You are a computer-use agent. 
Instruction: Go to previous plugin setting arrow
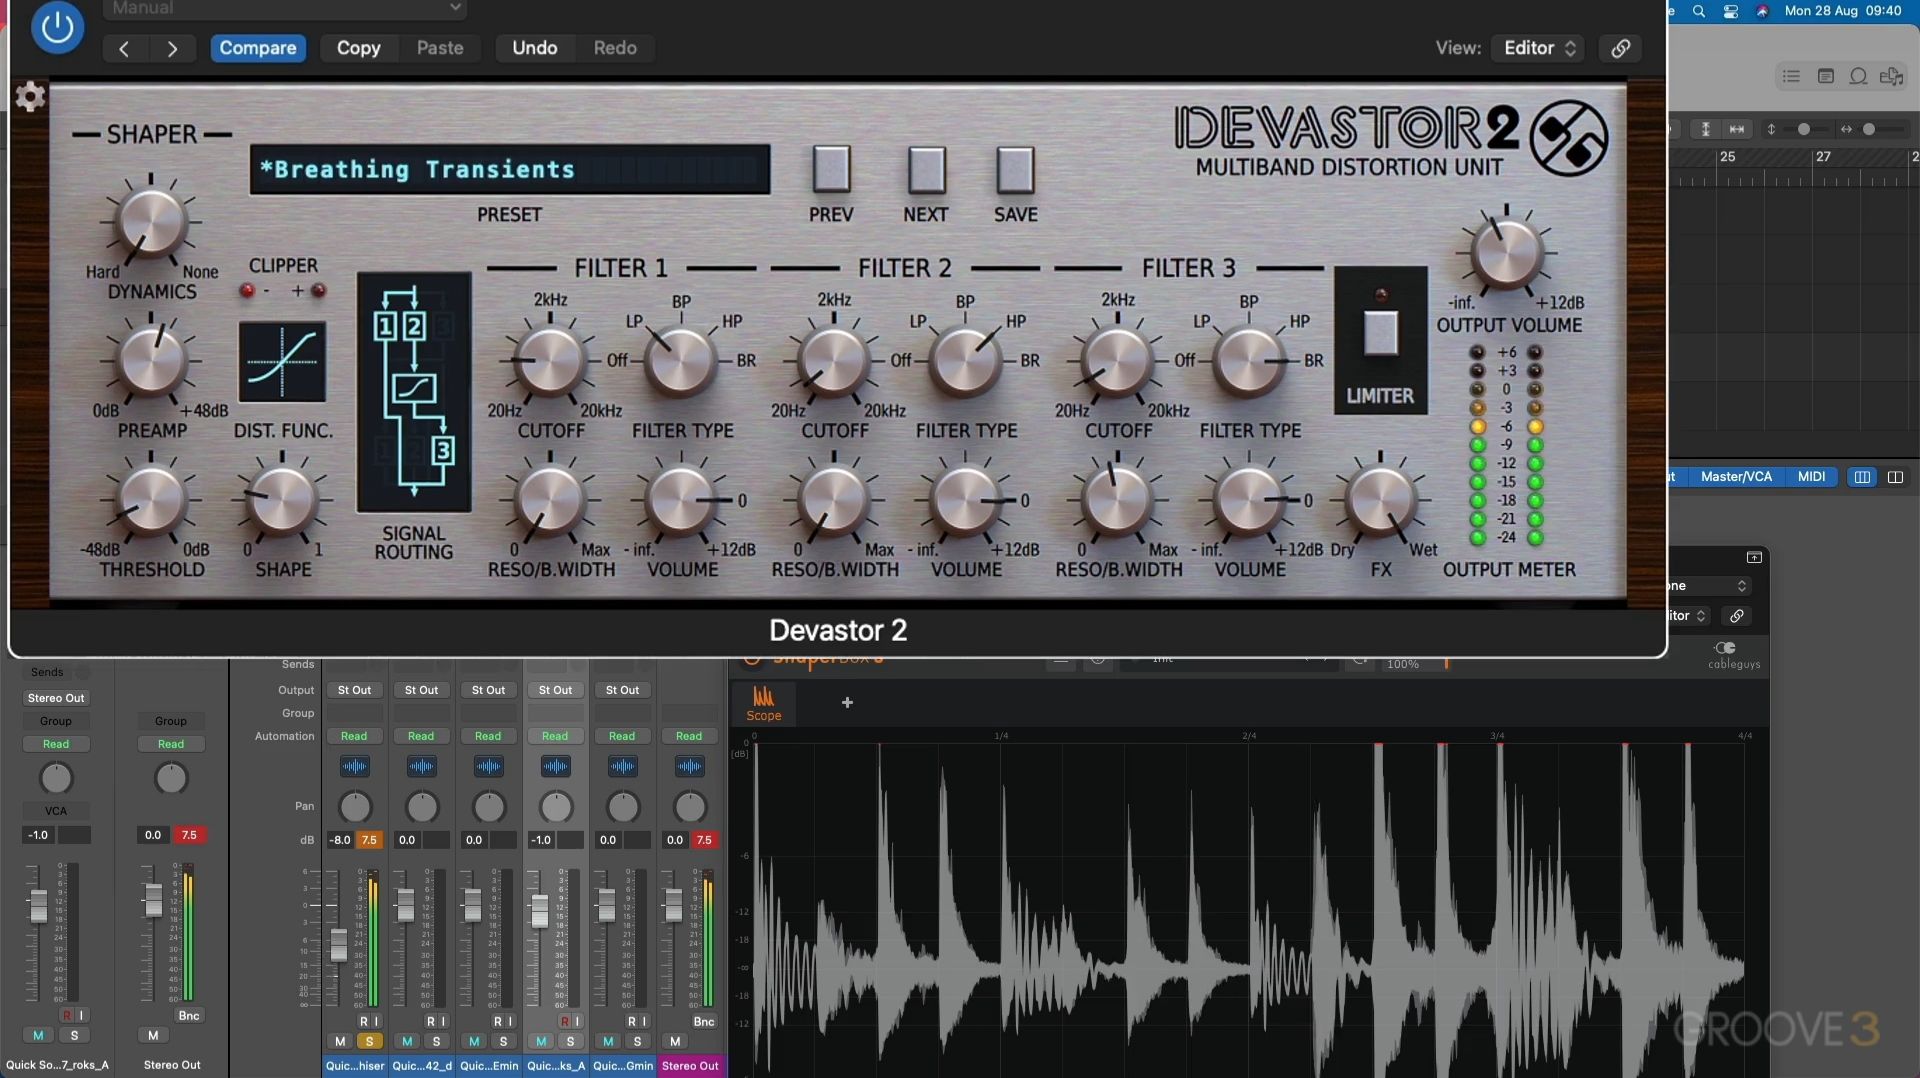[x=124, y=48]
